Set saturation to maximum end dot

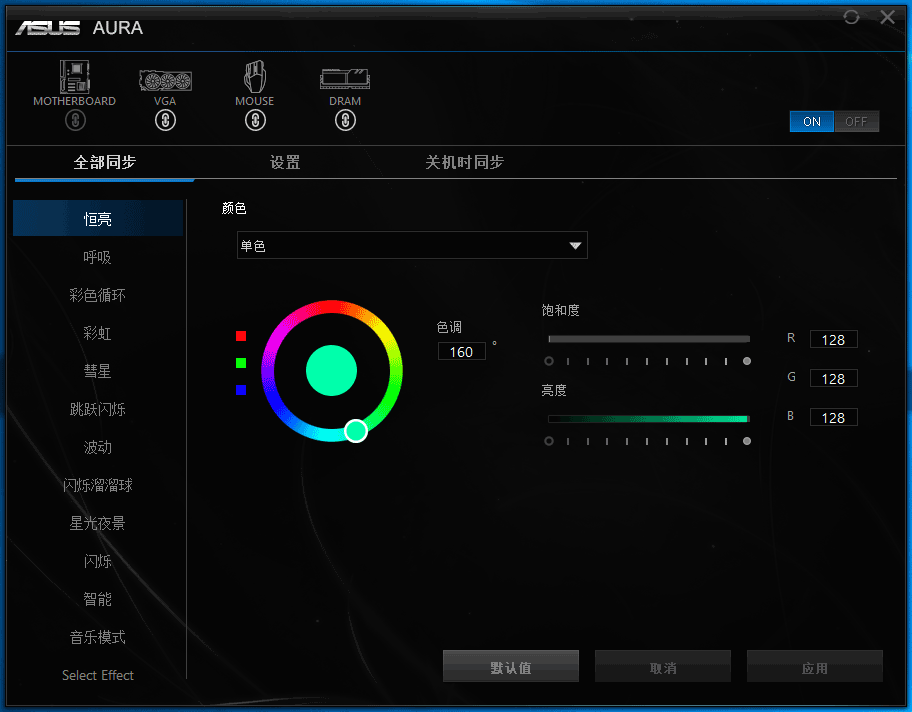click(x=747, y=361)
